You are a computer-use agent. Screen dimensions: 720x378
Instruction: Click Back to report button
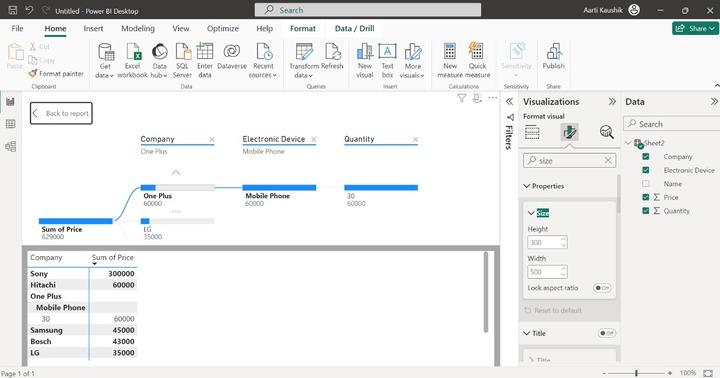61,113
